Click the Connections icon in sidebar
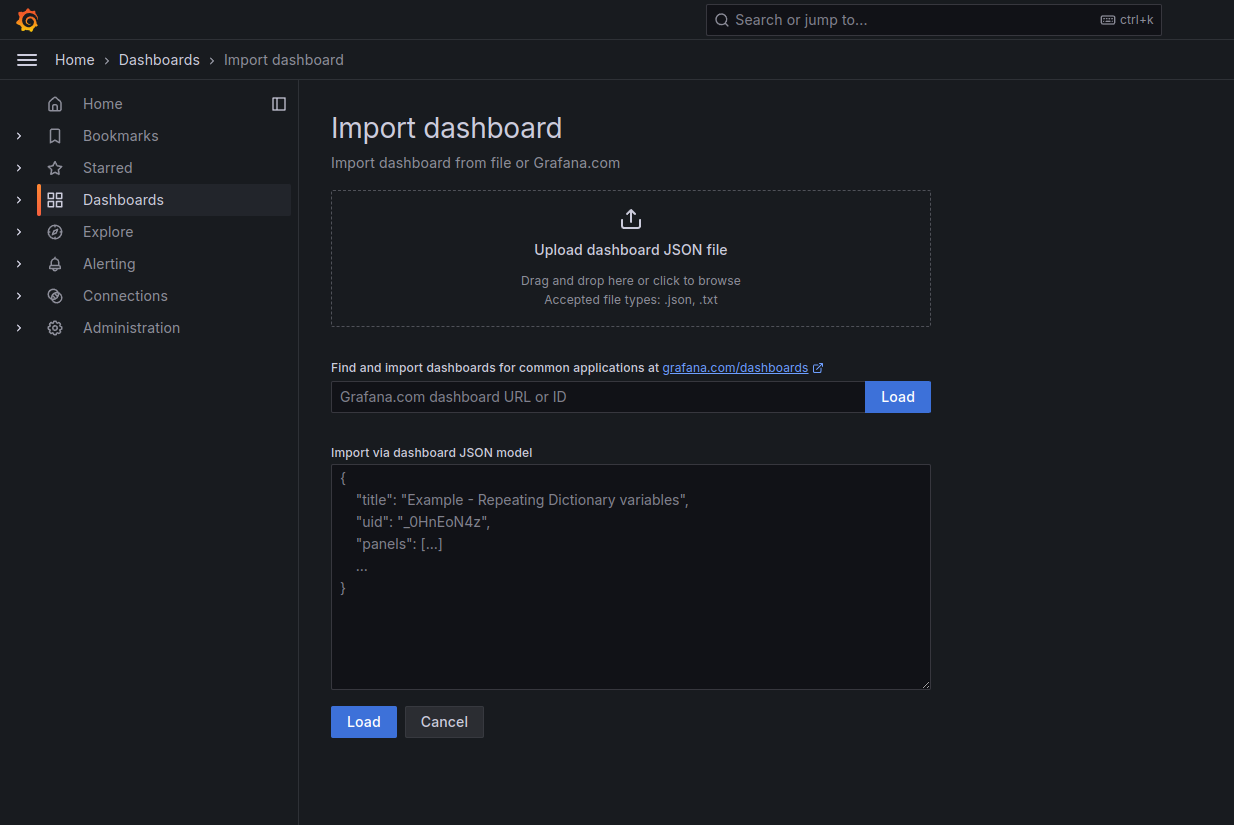This screenshot has height=825, width=1234. (55, 296)
